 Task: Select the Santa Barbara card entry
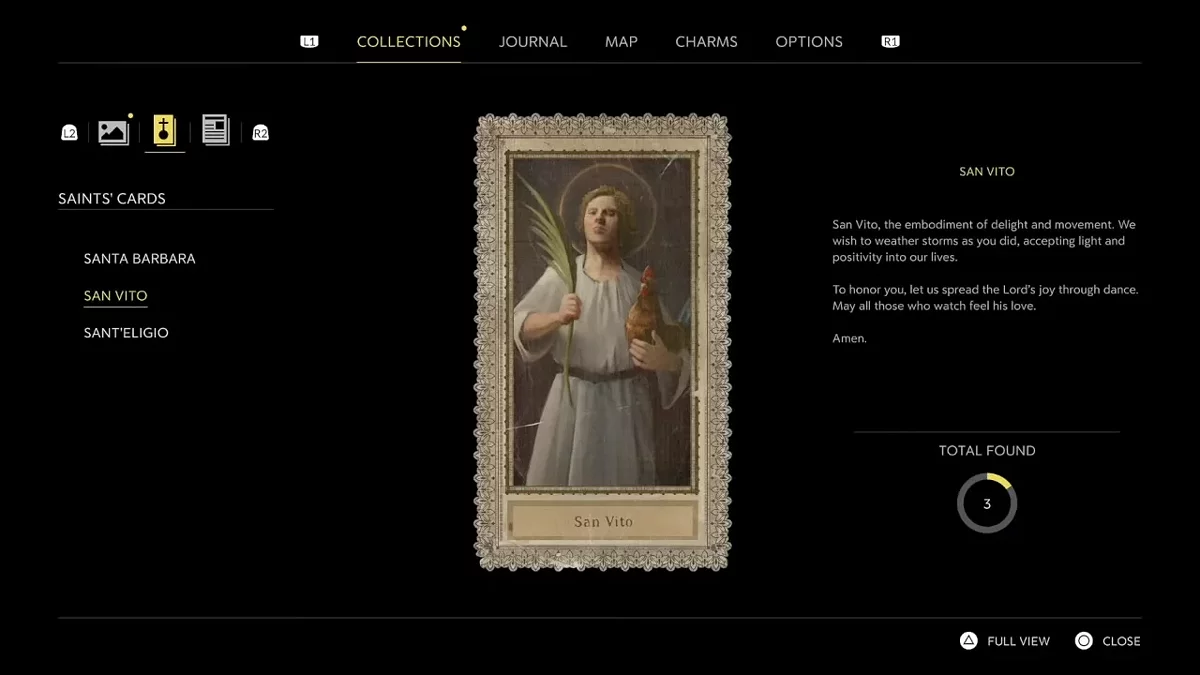coord(140,258)
